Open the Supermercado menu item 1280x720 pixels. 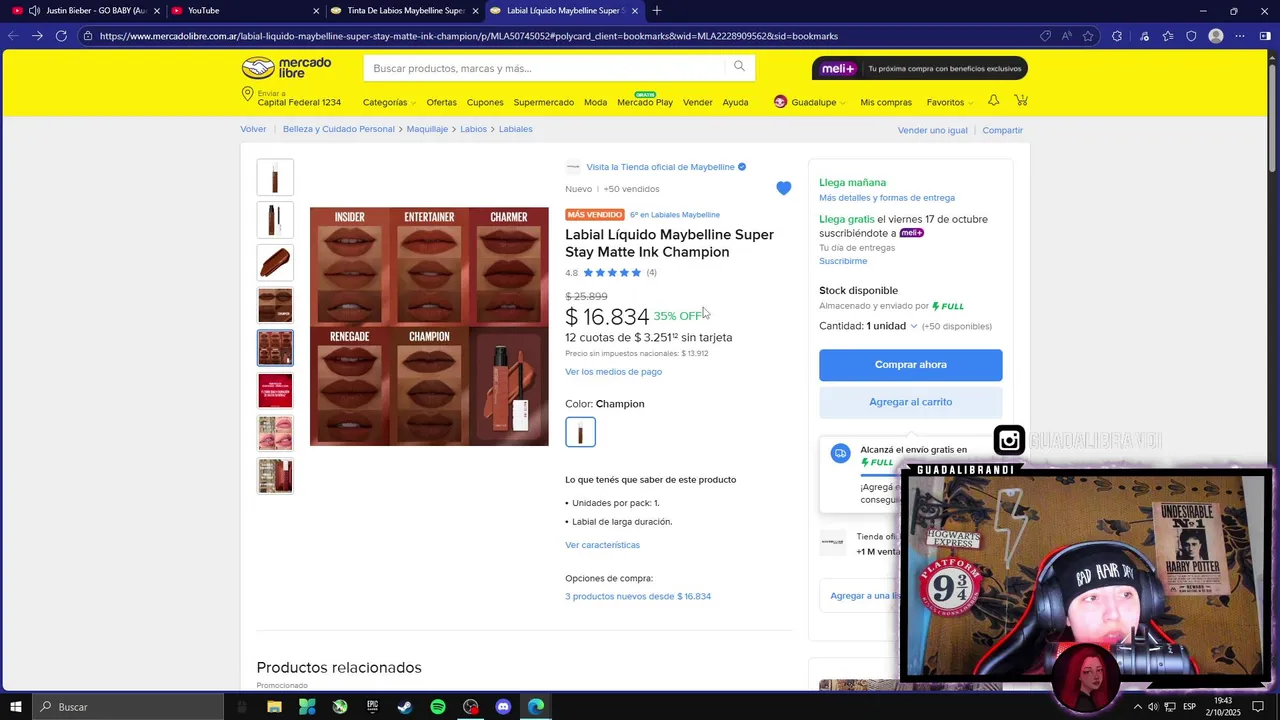[544, 102]
